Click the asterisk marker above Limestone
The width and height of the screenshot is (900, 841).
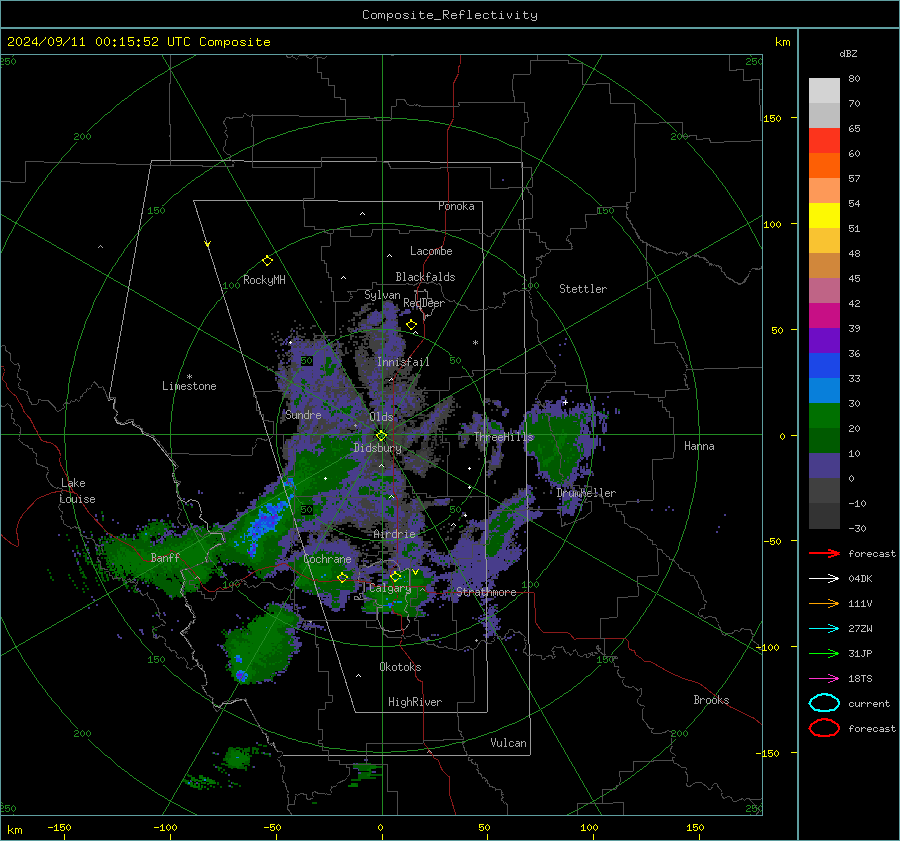[x=189, y=377]
